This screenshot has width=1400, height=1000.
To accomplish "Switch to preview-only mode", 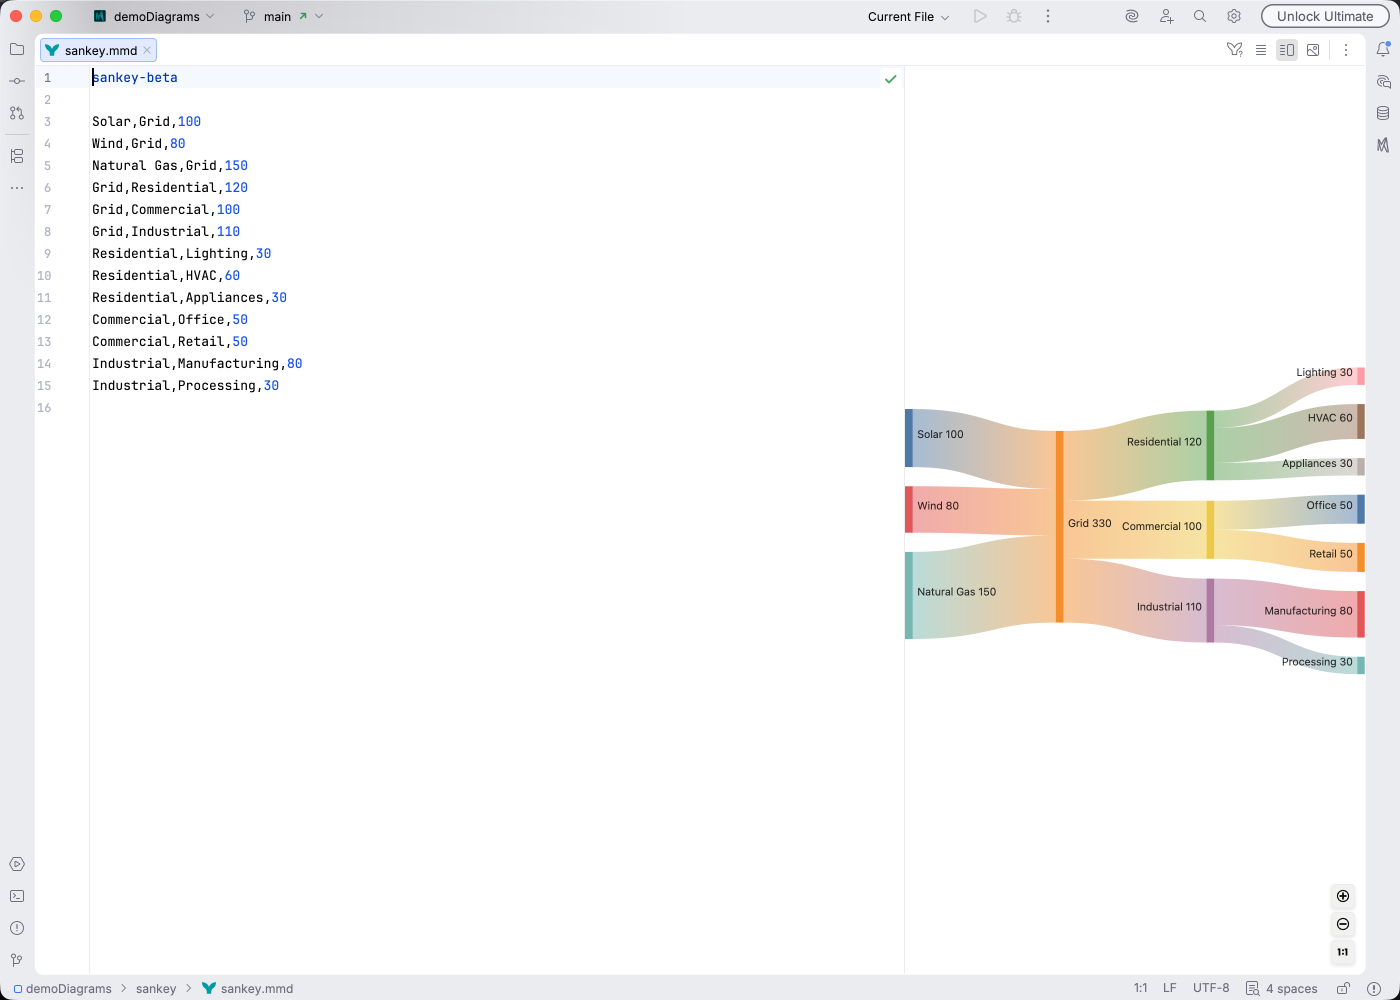I will [1313, 49].
